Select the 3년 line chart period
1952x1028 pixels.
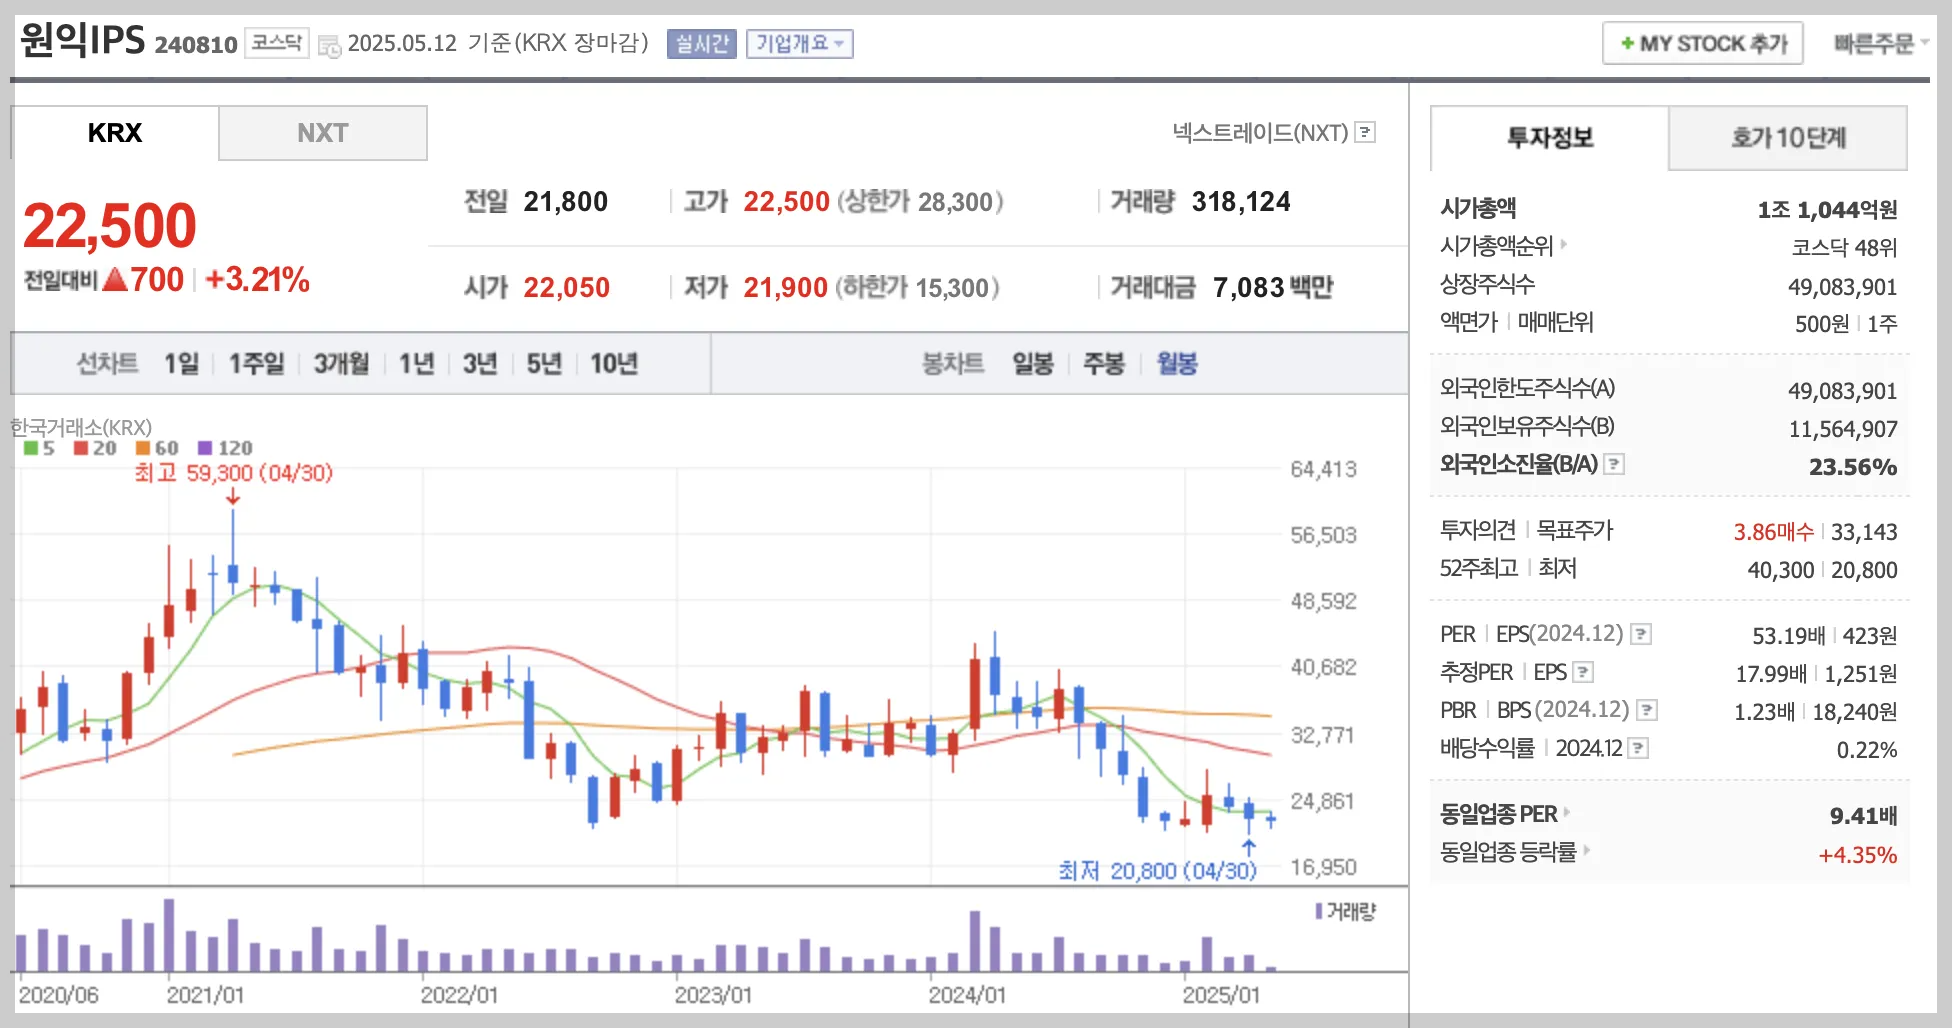[x=480, y=363]
